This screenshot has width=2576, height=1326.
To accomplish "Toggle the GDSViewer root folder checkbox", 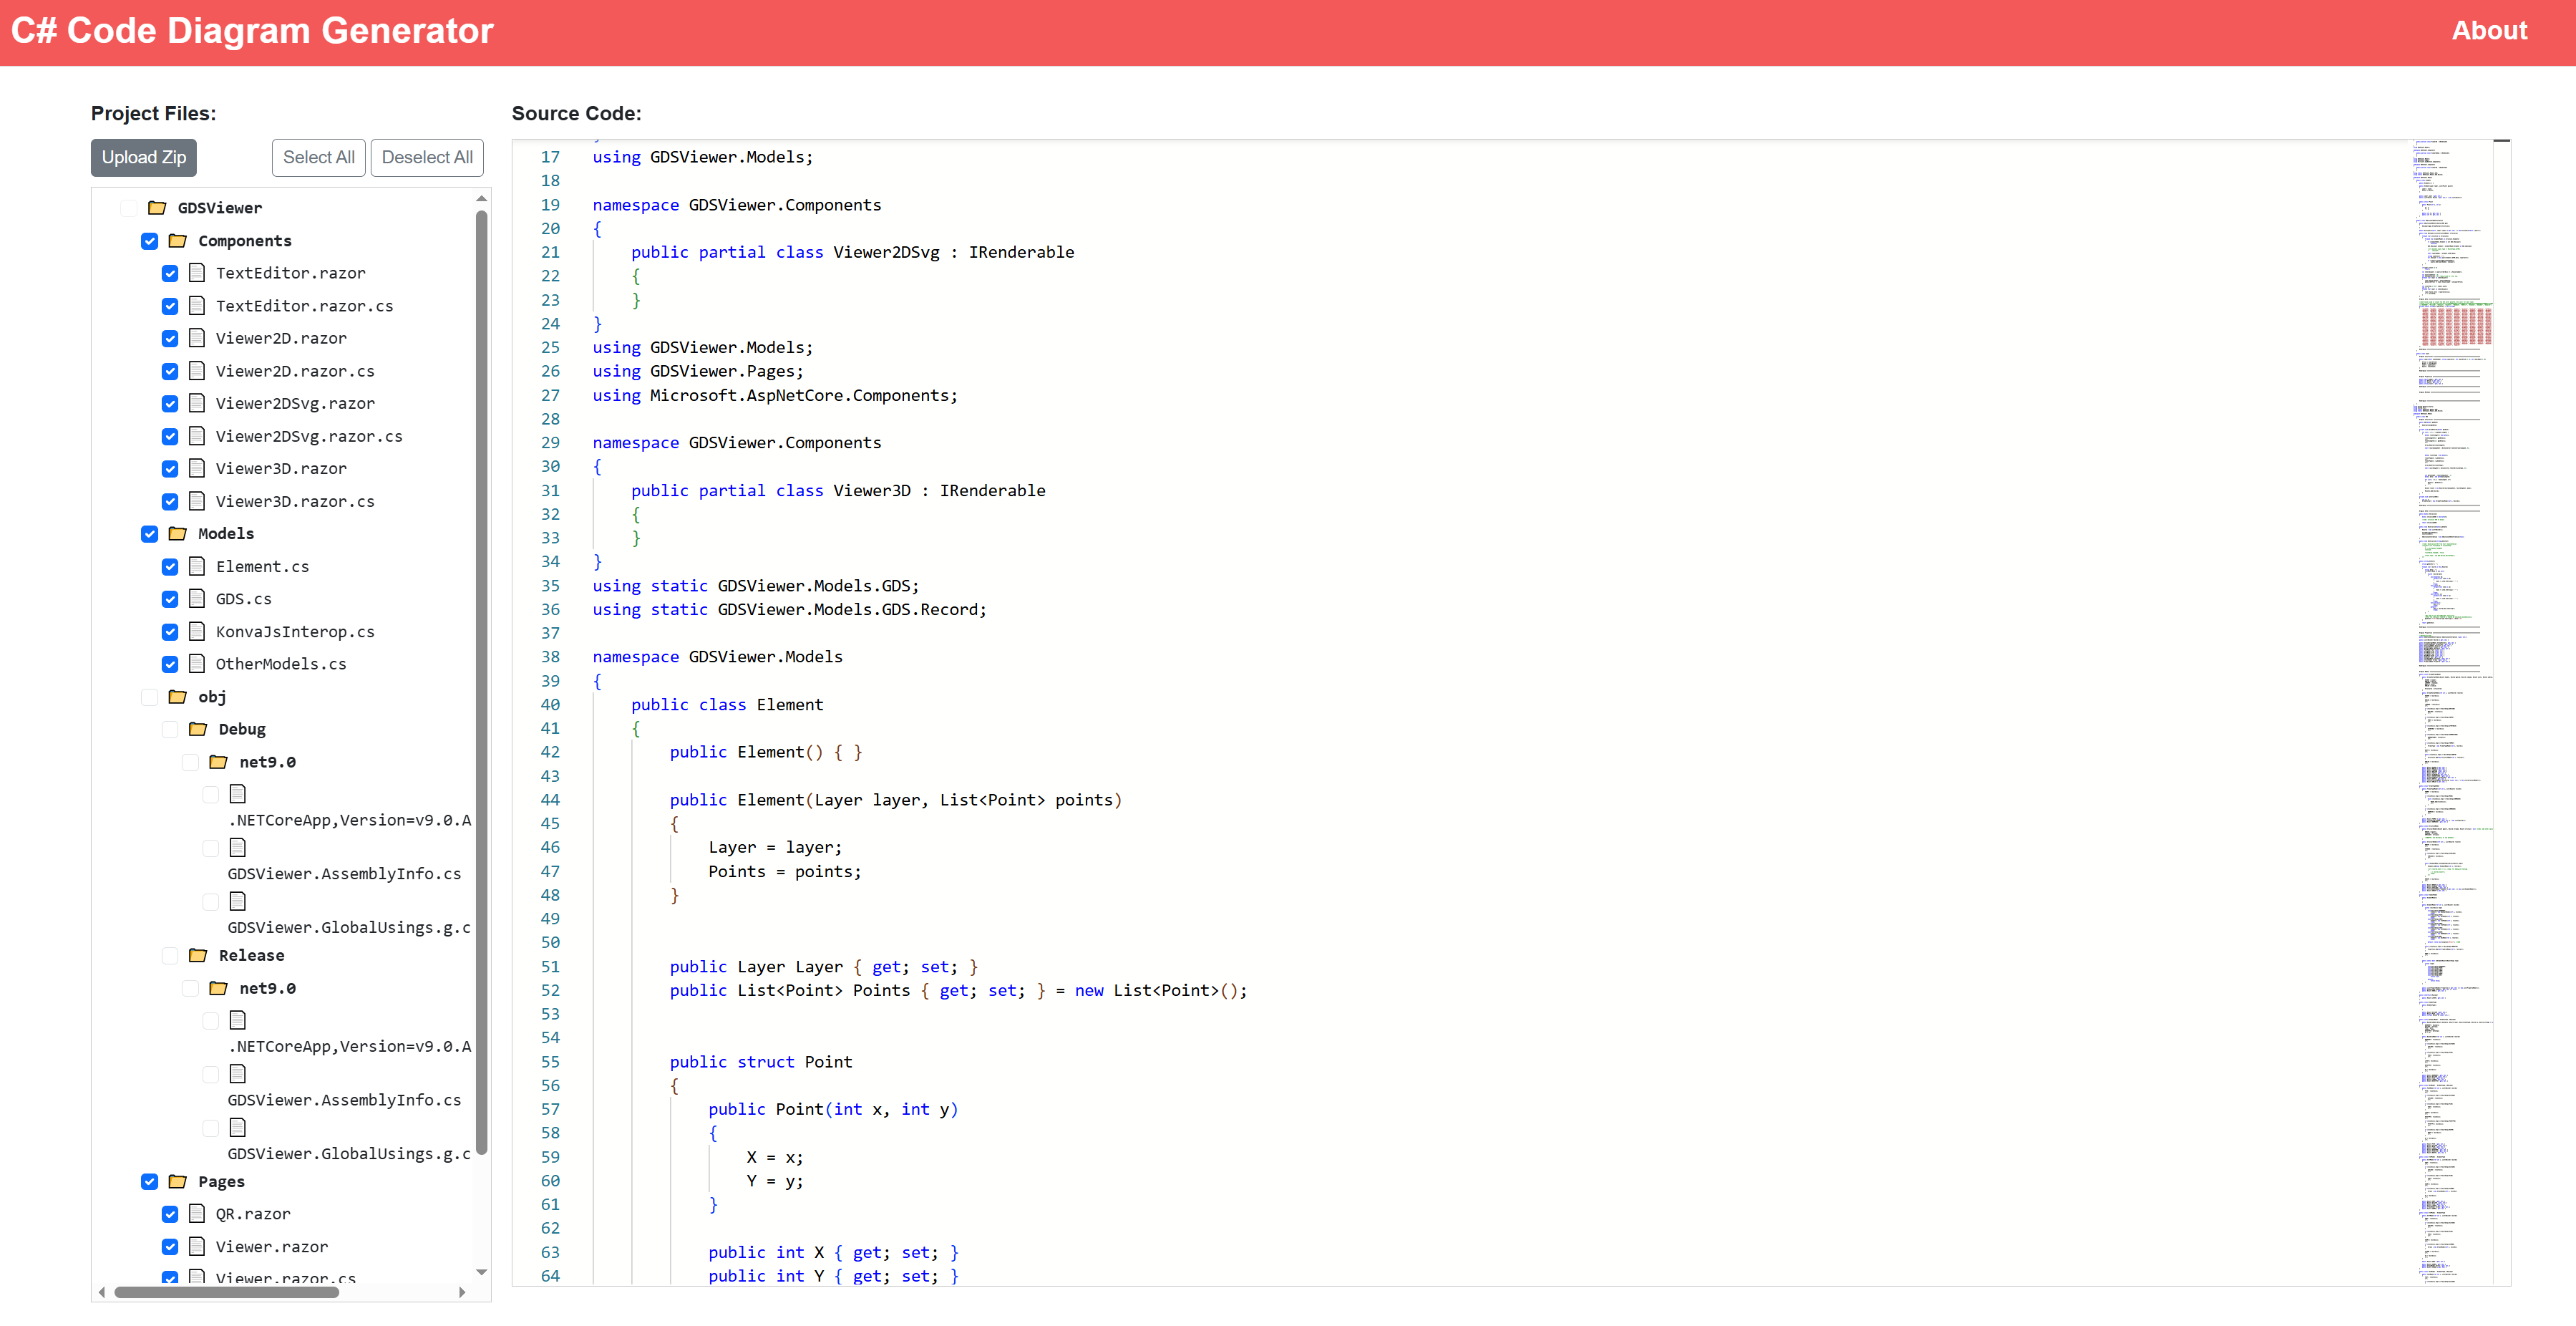I will point(129,208).
